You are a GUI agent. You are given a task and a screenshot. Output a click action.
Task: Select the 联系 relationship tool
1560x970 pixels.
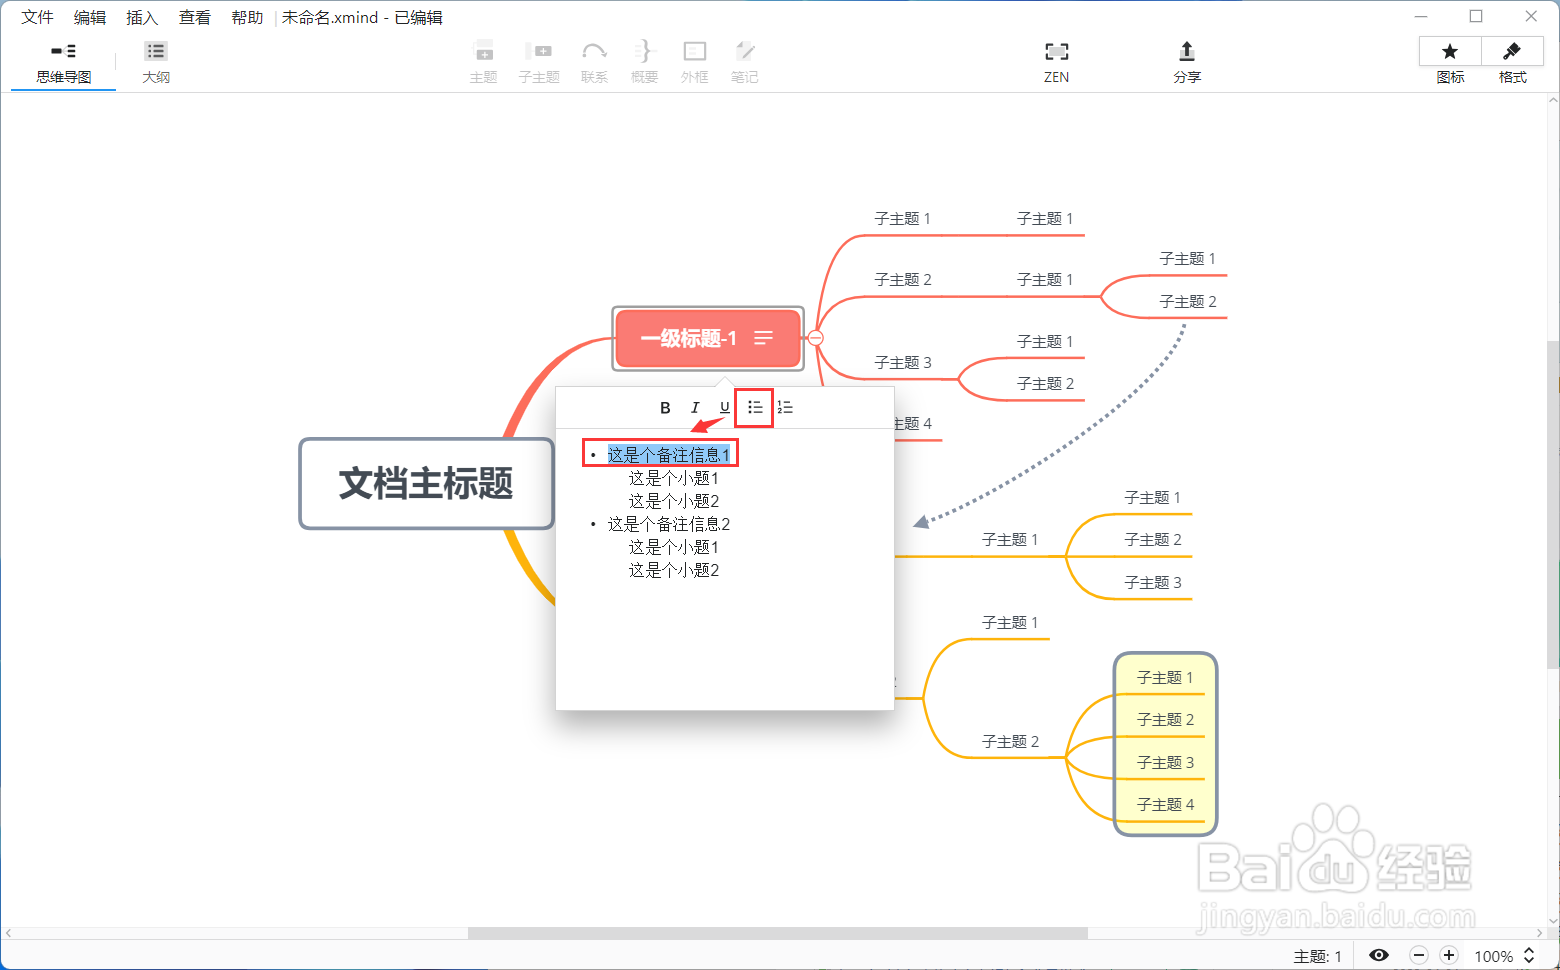(594, 63)
